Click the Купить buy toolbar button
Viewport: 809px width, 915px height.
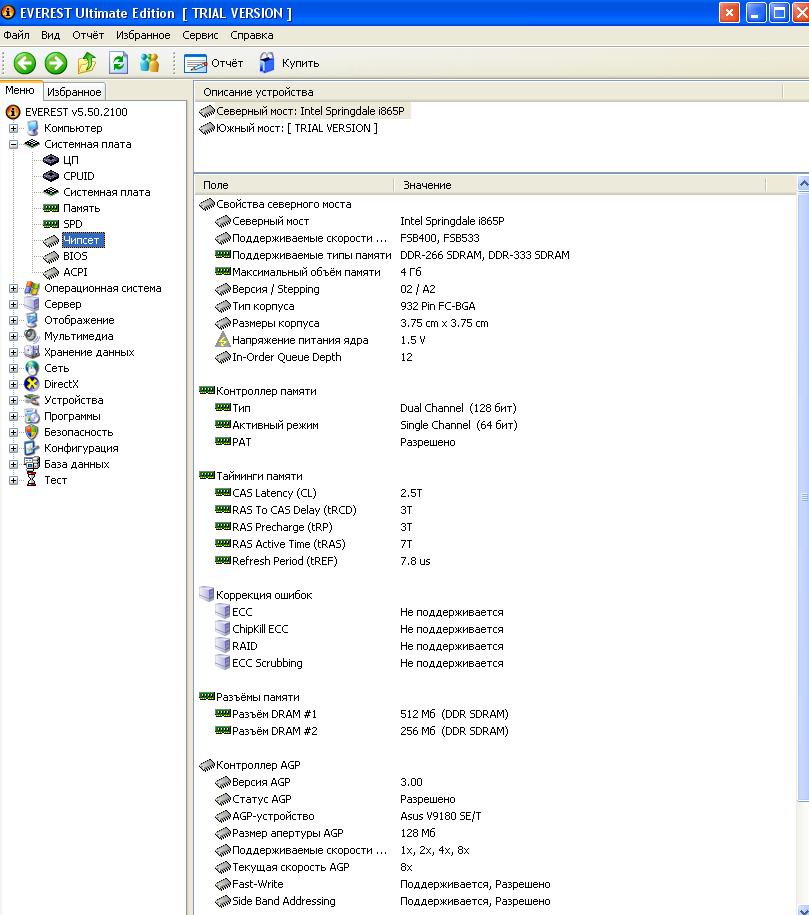coord(289,63)
